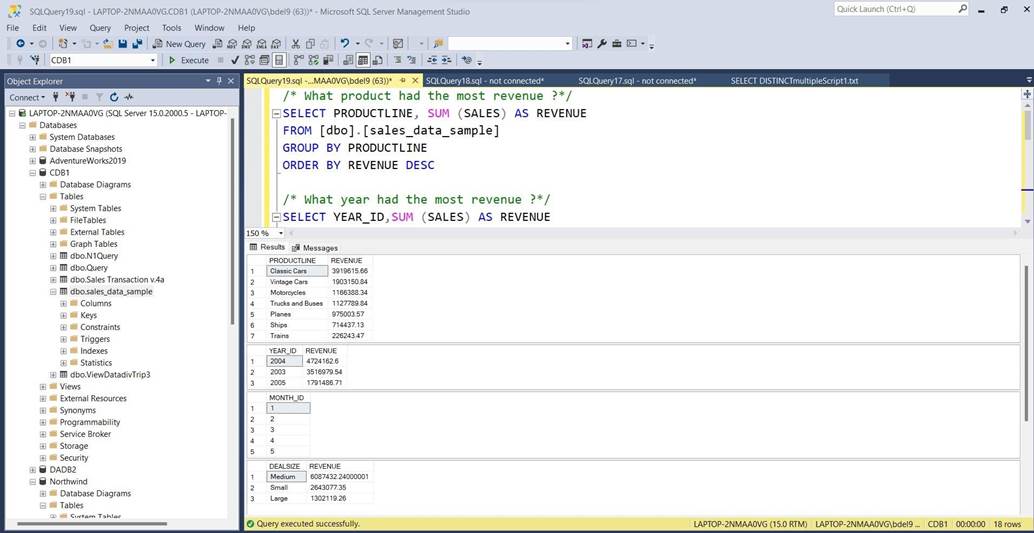Click the Disconnect plug icon in Object Explorer
Screen dimensions: 1034x533
70,97
